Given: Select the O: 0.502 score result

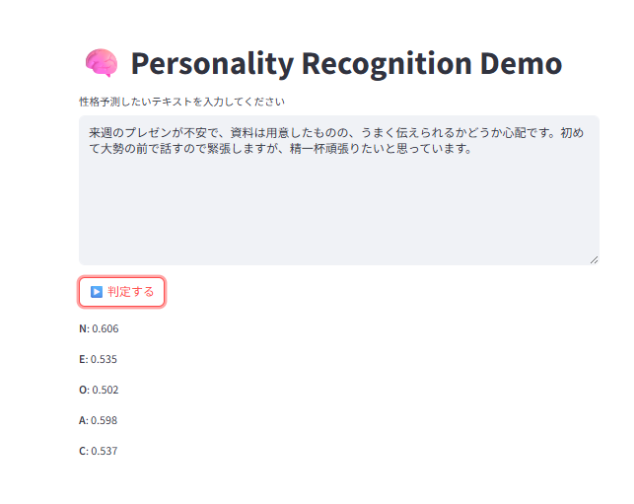Looking at the screenshot, I should [x=99, y=390].
